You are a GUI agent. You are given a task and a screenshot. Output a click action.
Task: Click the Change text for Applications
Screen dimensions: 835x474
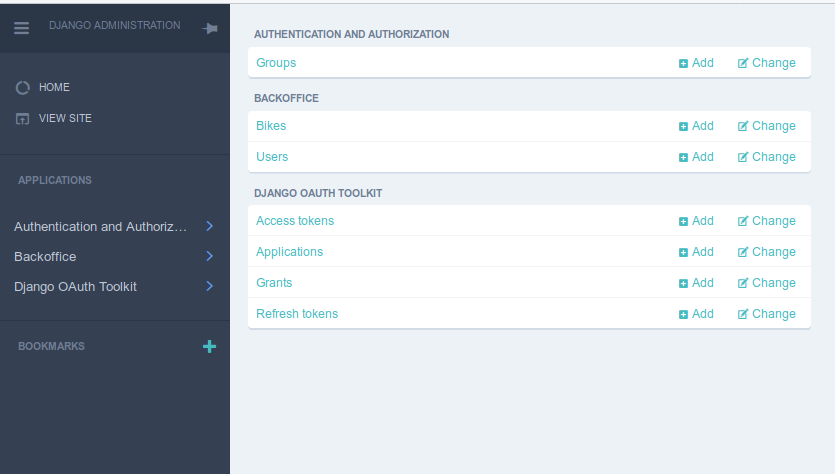(x=774, y=251)
